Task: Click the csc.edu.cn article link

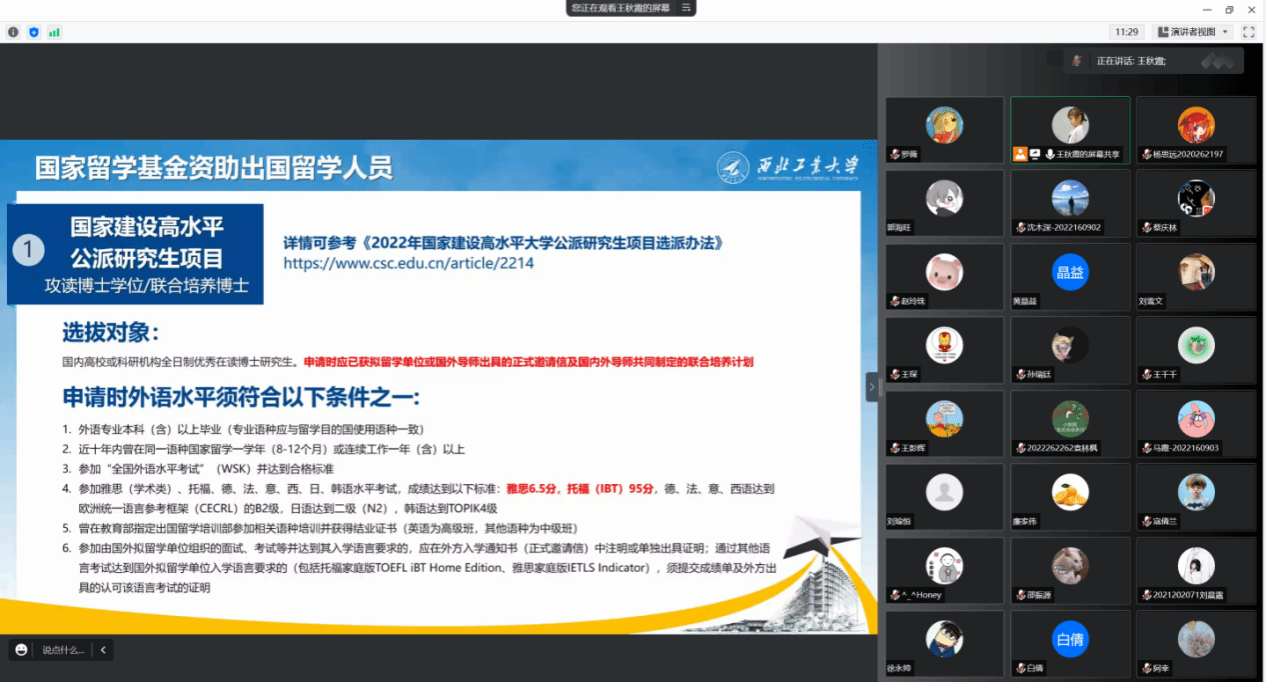Action: [408, 263]
